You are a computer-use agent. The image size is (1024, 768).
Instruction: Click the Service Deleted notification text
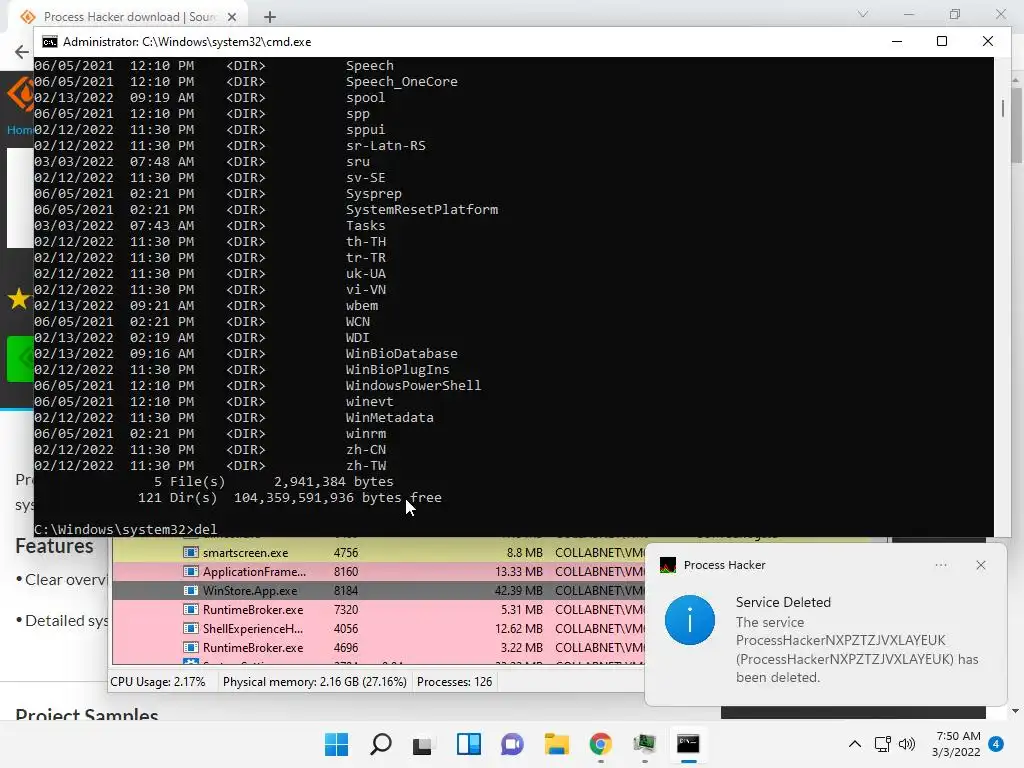[783, 602]
